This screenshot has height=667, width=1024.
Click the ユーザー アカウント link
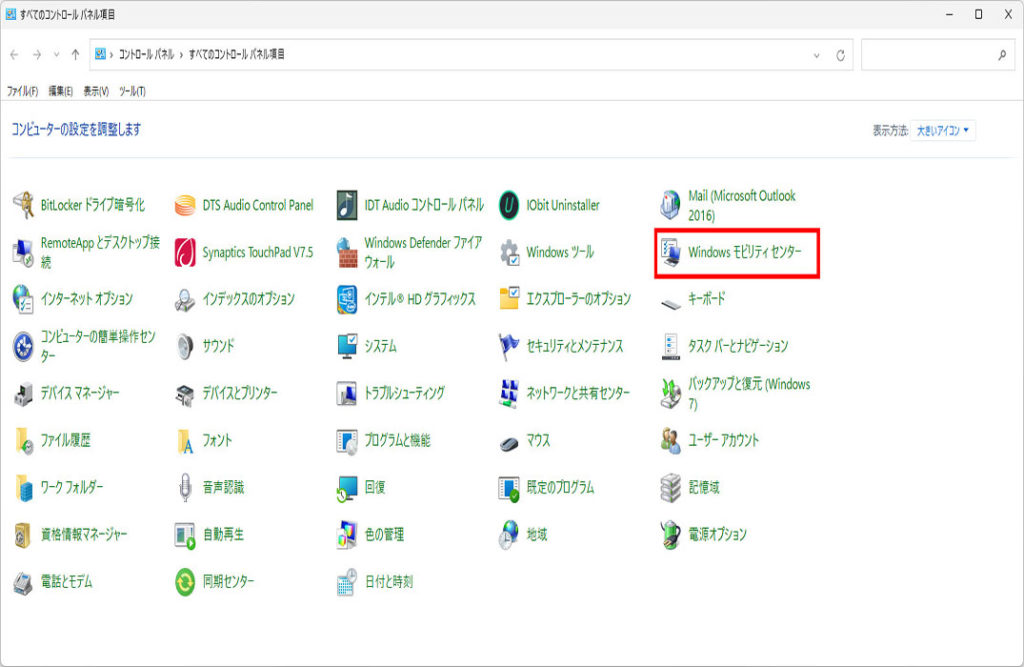pos(723,440)
